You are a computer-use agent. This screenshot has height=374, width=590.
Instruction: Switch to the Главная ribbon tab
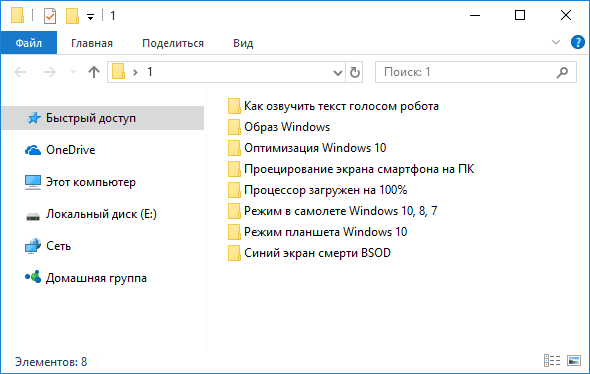(92, 43)
